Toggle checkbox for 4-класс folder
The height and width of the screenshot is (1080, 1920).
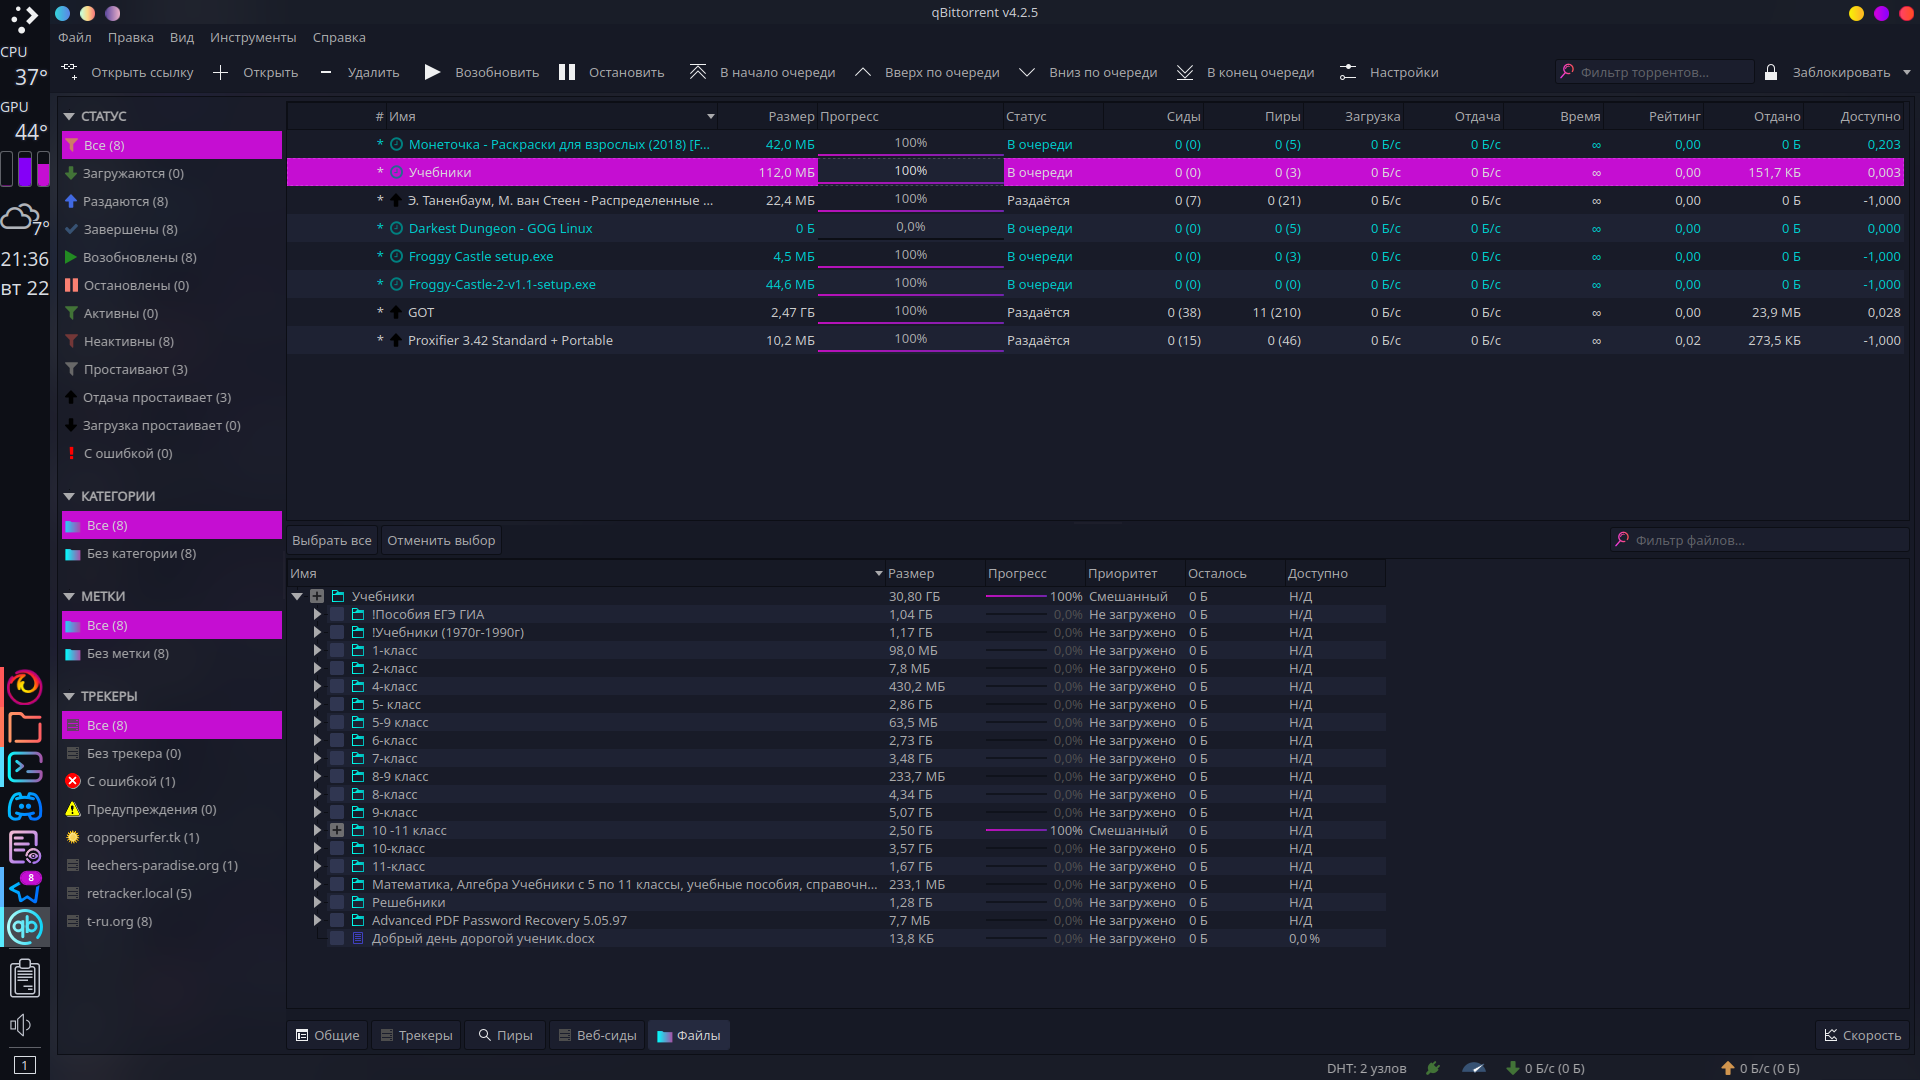(x=337, y=686)
